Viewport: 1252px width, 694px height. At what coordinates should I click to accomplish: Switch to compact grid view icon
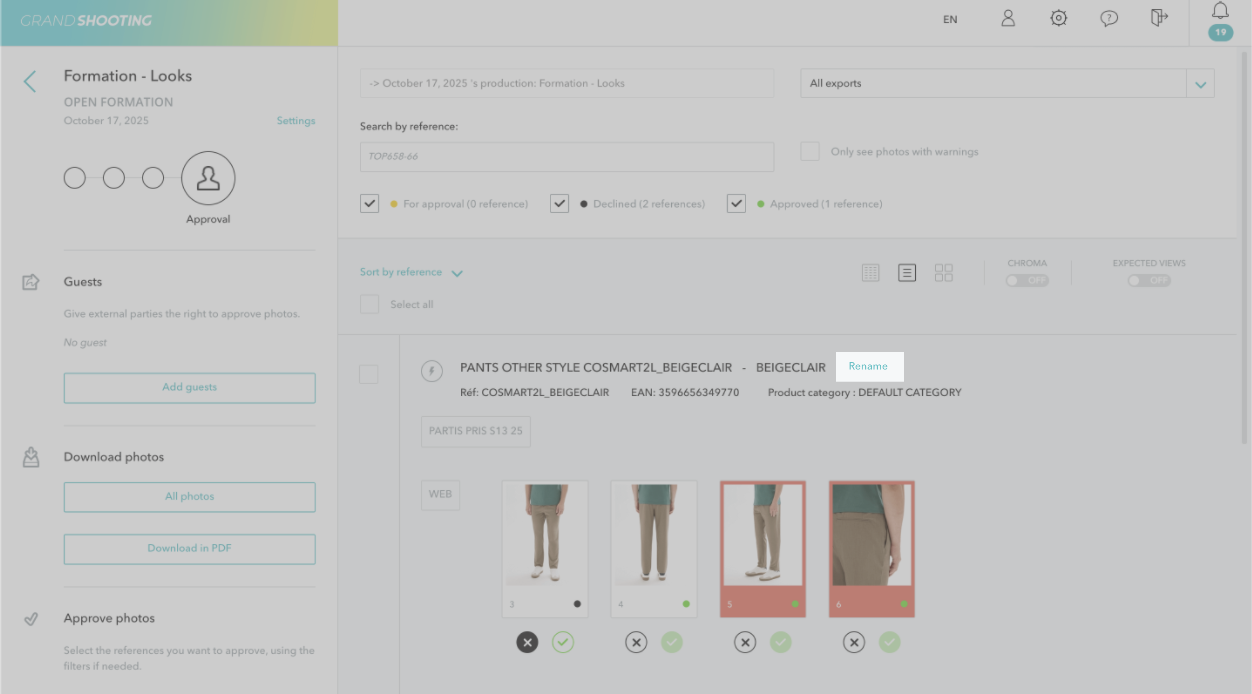point(871,273)
